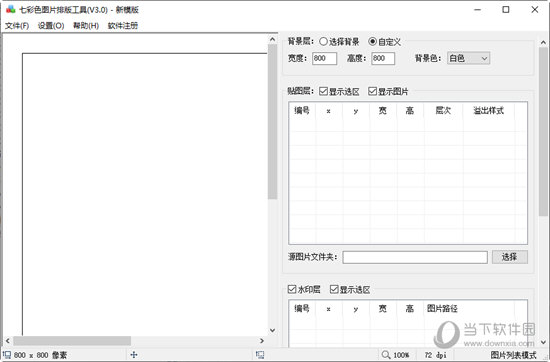Click the 选择 button for source folder
The image size is (550, 362).
[510, 257]
